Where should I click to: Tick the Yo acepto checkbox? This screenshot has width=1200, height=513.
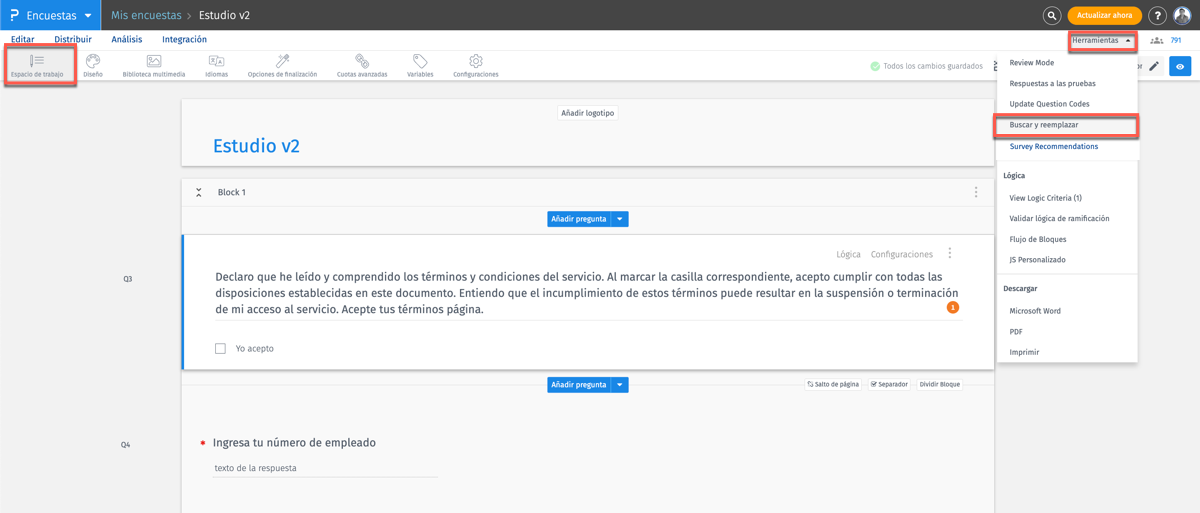coord(220,349)
